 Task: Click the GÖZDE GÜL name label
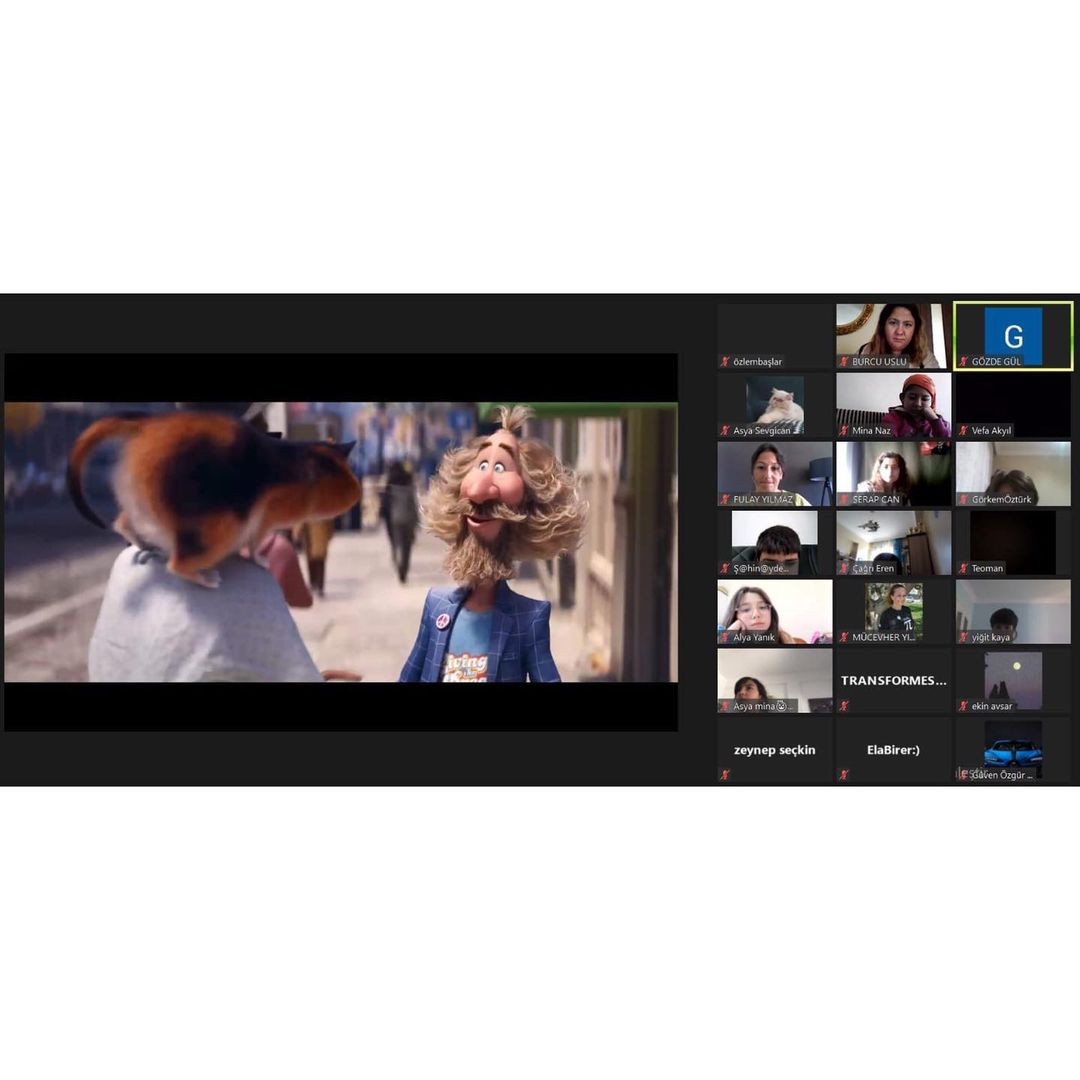[997, 362]
